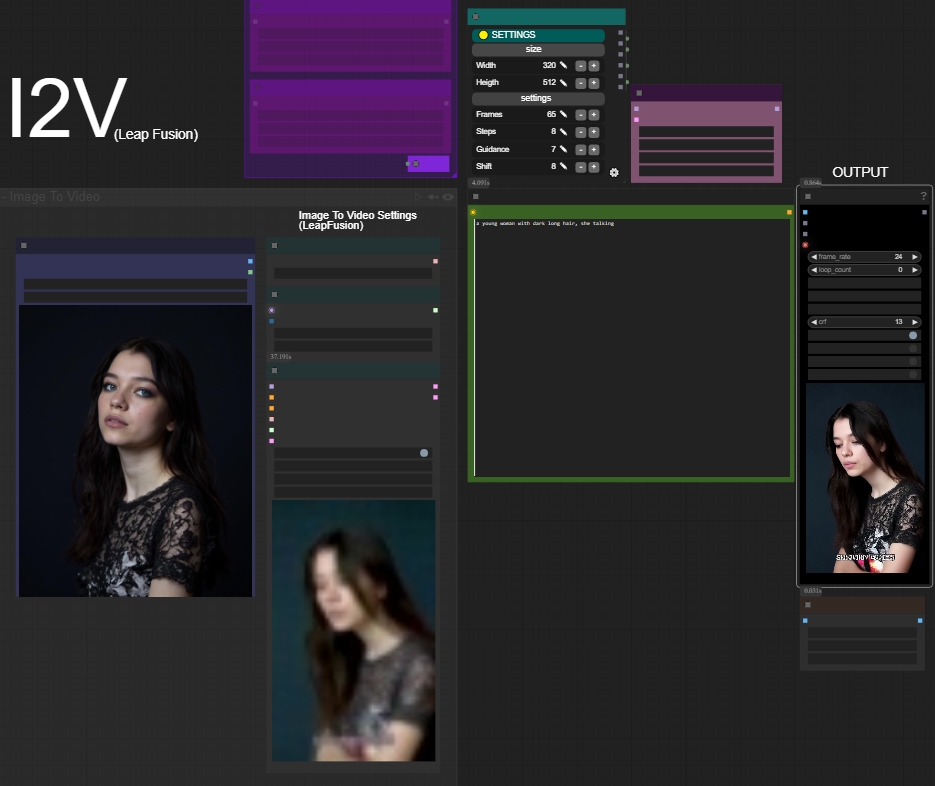Click the Image To Video Settings (LeapFusion) label
This screenshot has height=786, width=935.
(357, 220)
